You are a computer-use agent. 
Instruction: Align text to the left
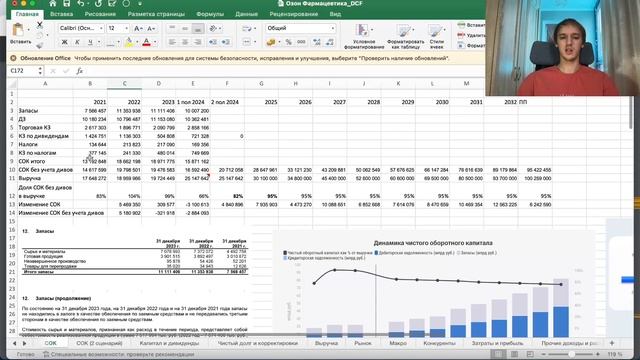(x=172, y=42)
